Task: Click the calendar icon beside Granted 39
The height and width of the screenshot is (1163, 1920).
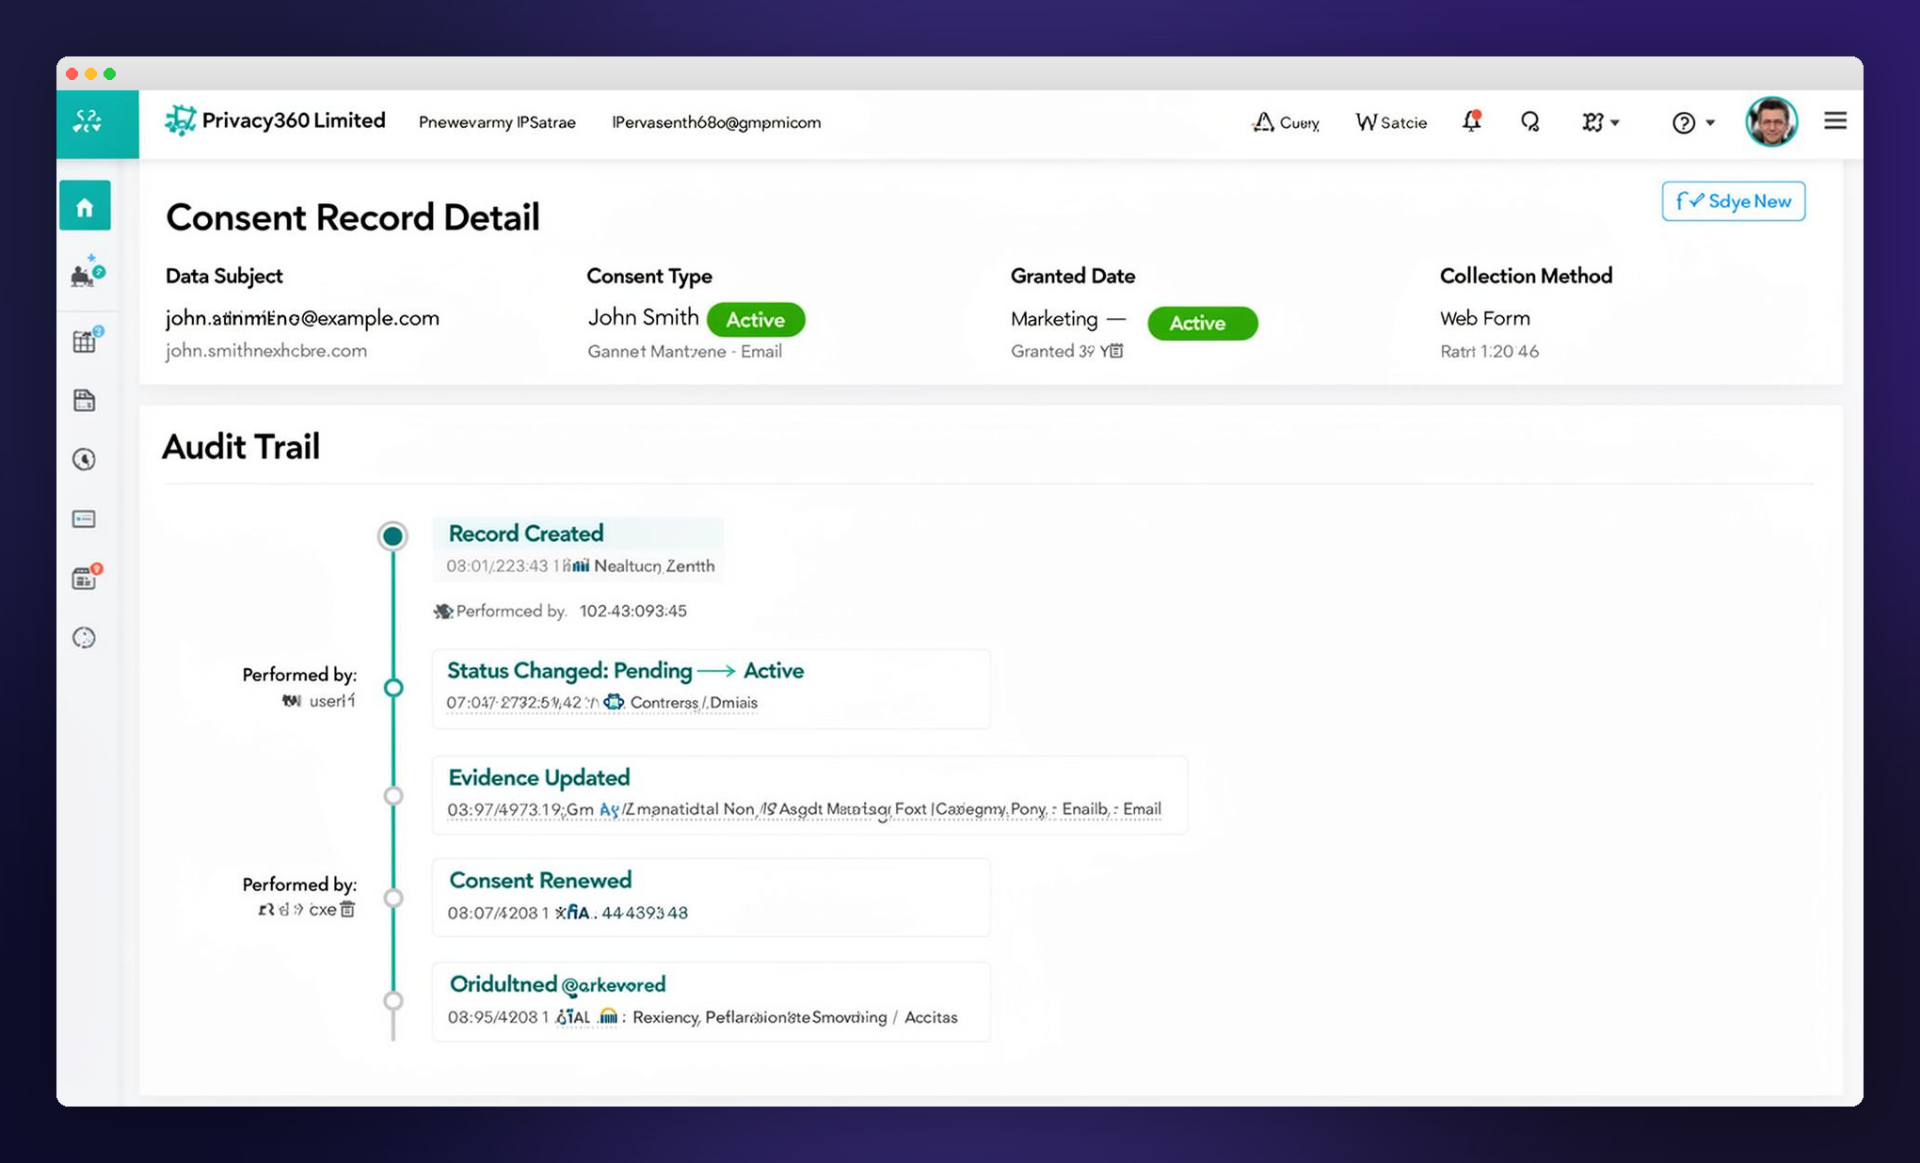Action: [1116, 351]
